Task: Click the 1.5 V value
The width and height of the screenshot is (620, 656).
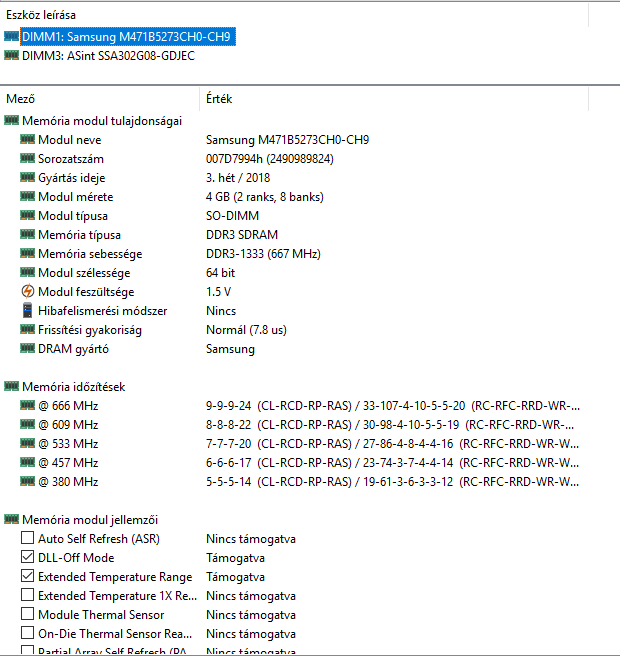Action: (218, 292)
